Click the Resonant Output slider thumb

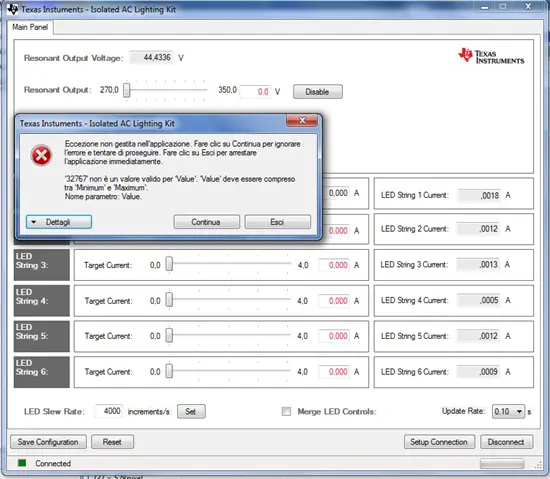127,90
